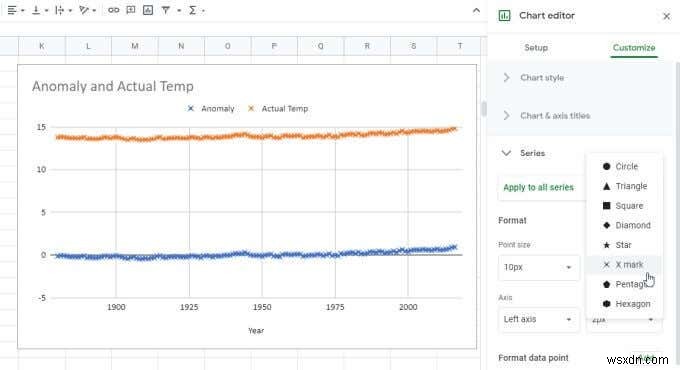
Task: Open the Left axis dropdown
Action: pyautogui.click(x=538, y=319)
